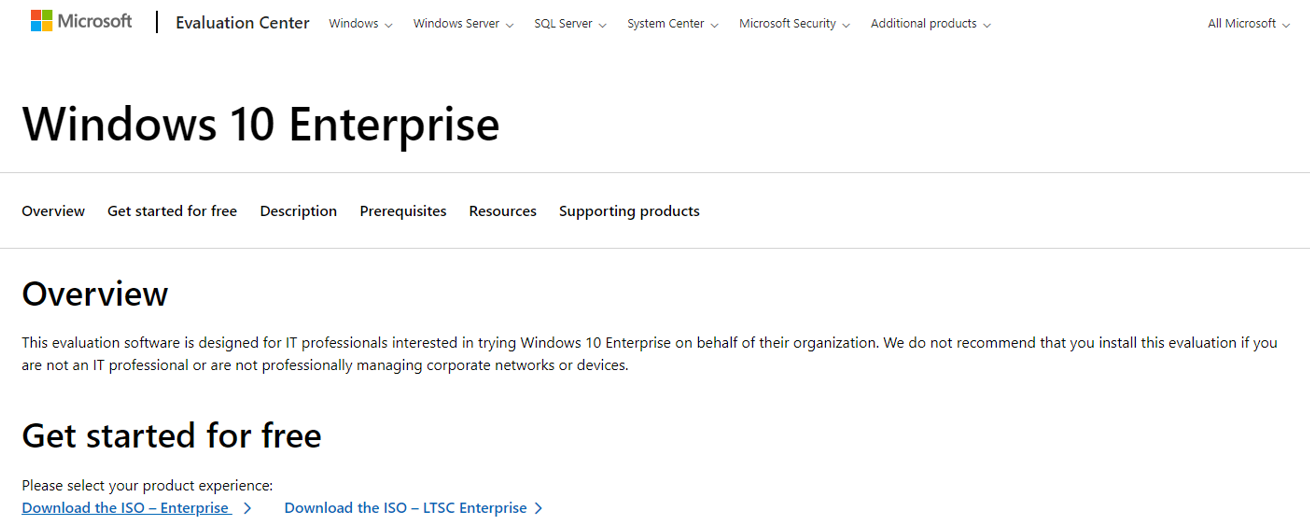Open the Microsoft Security dropdown
The image size is (1310, 529).
tap(794, 24)
